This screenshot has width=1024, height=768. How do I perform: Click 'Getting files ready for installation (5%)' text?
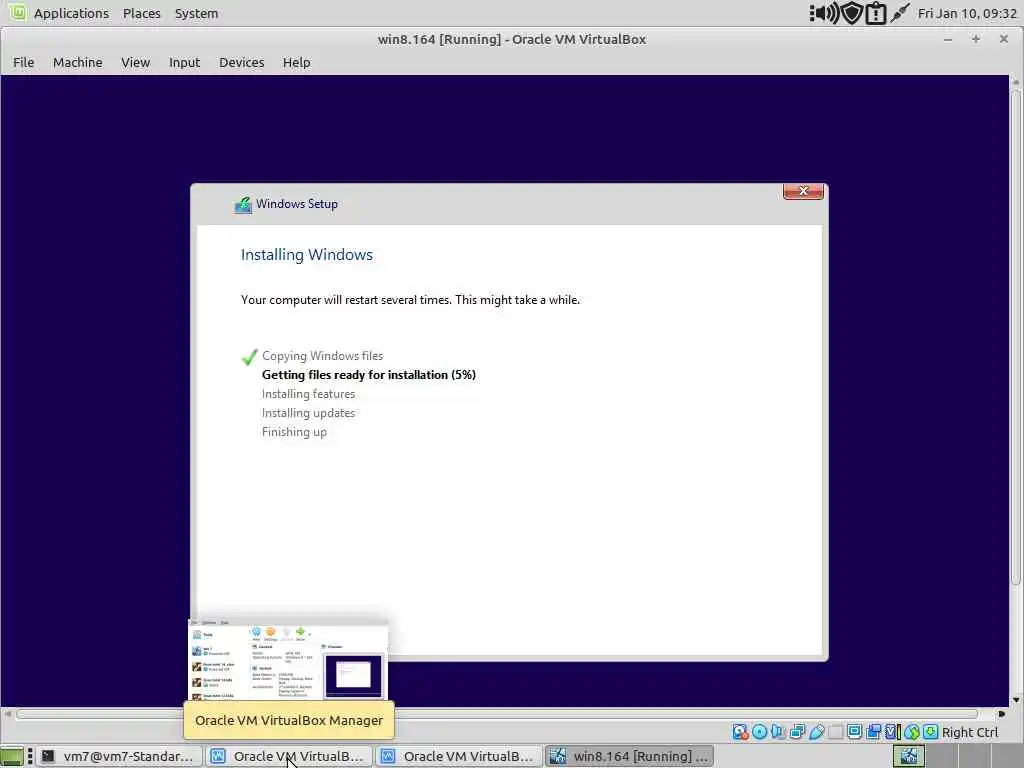pyautogui.click(x=369, y=375)
